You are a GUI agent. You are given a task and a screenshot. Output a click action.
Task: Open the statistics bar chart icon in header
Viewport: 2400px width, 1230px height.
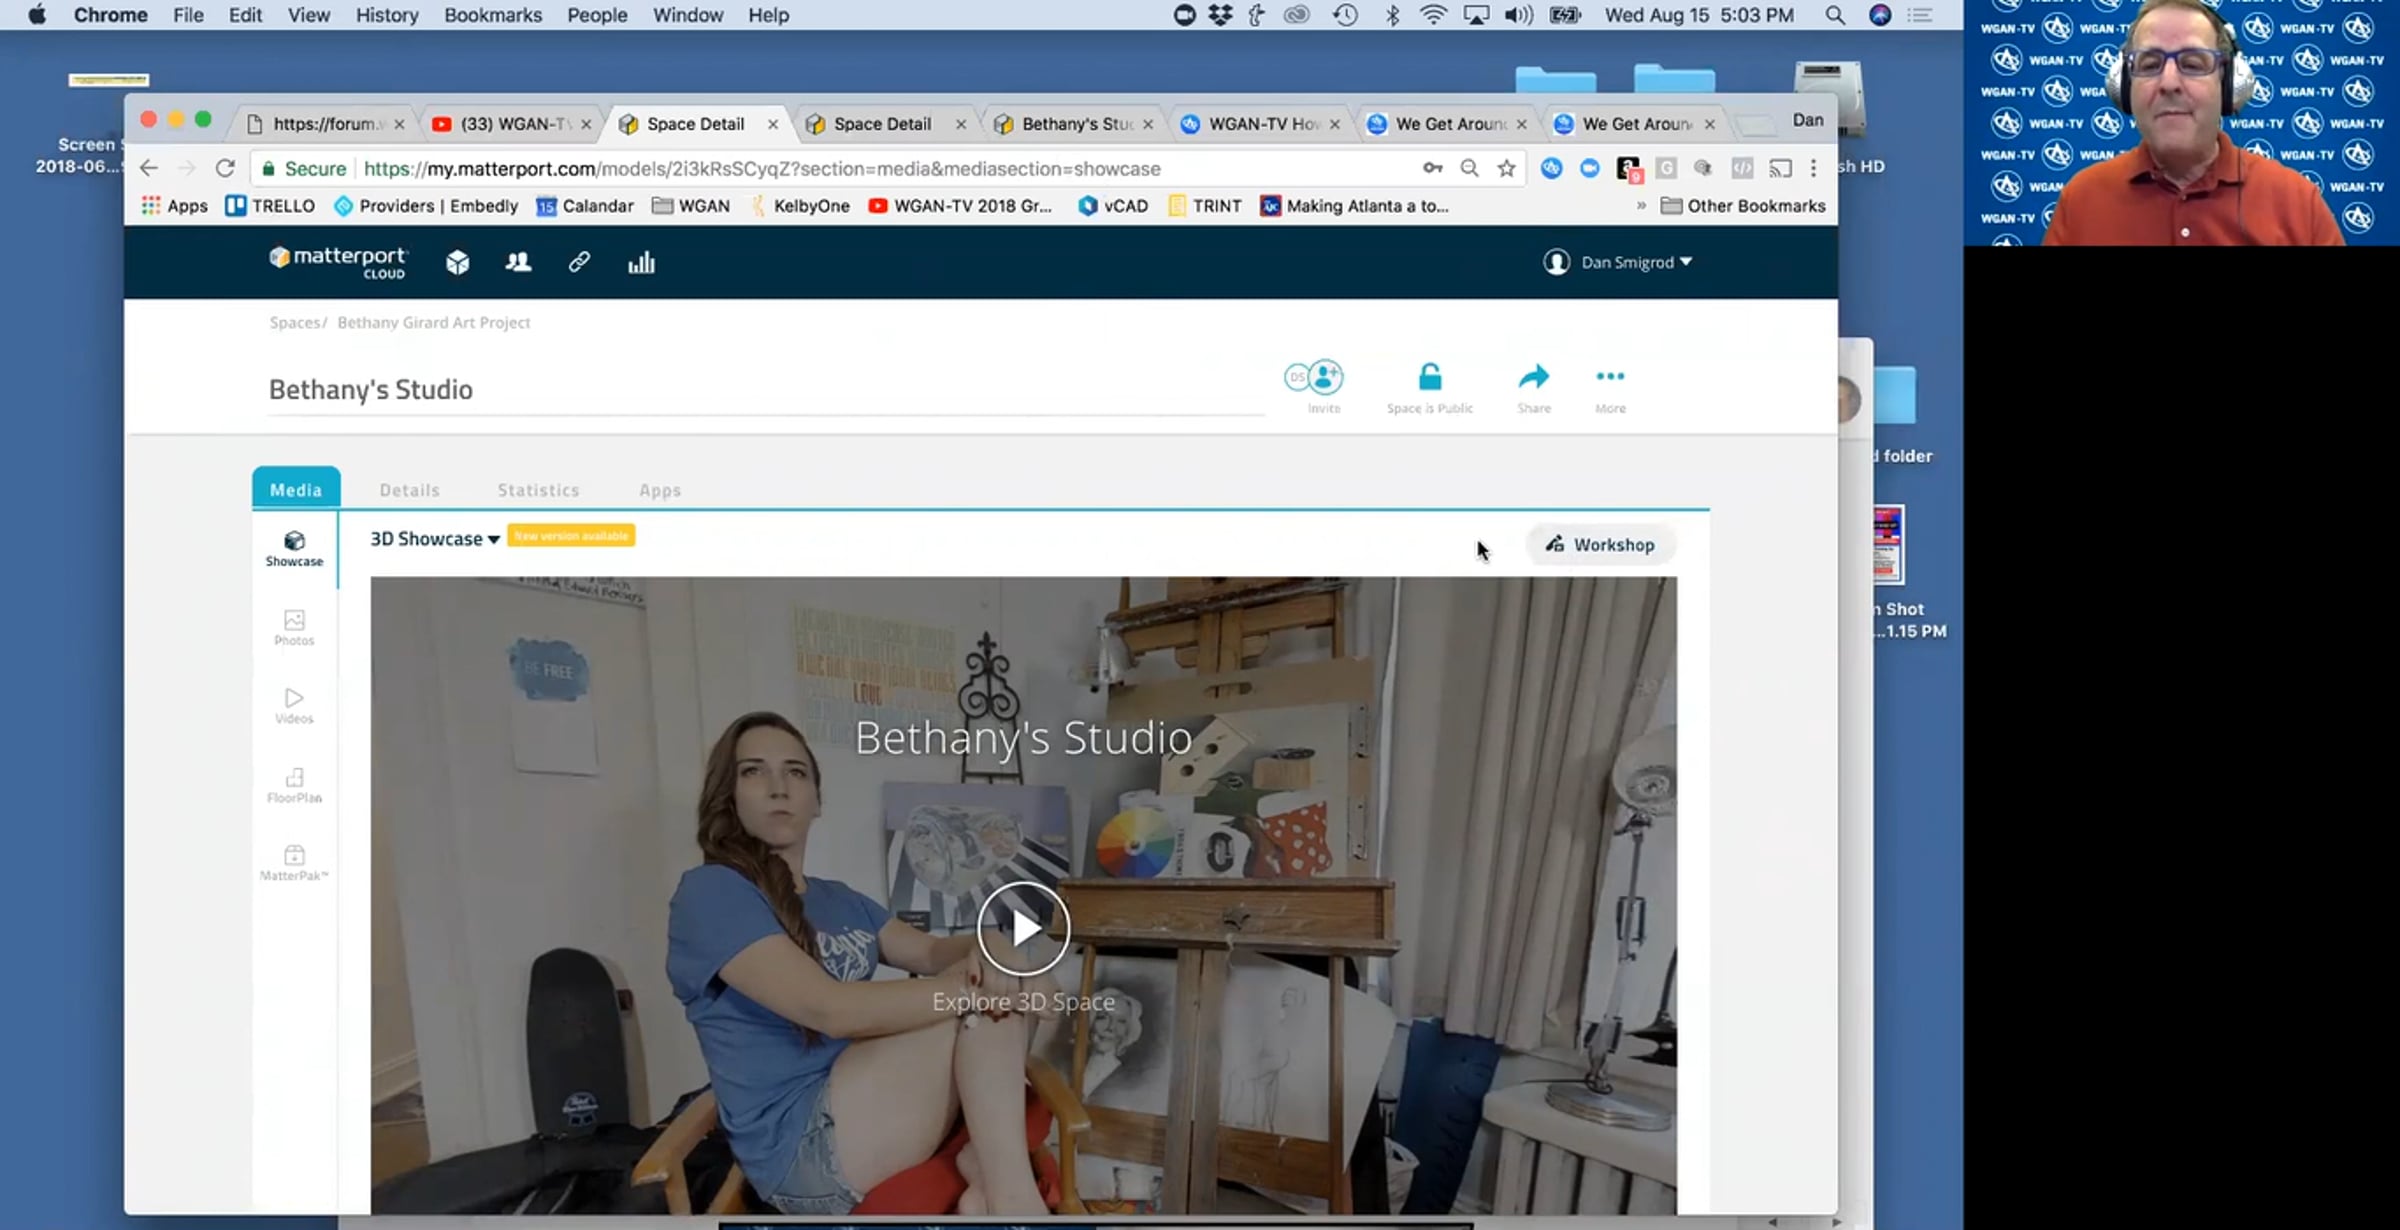pyautogui.click(x=641, y=262)
